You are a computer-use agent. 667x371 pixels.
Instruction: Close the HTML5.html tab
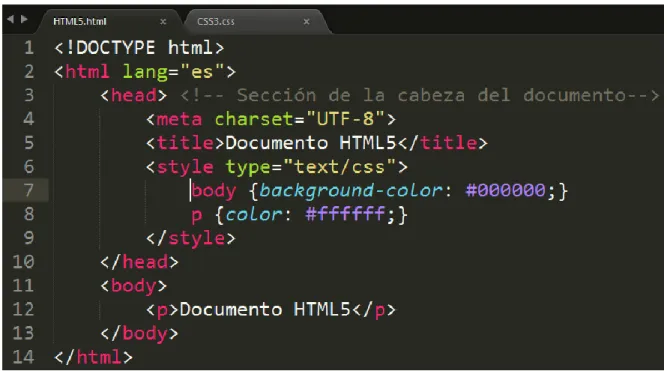pyautogui.click(x=163, y=21)
